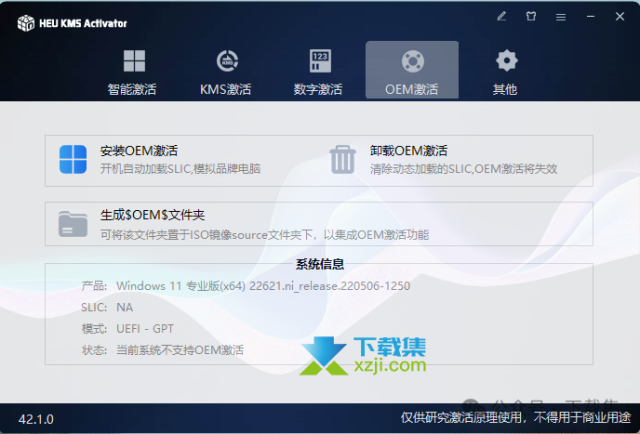Click the HEU KMS Activator cube logo
Image resolution: width=640 pixels, height=434 pixels.
tap(26, 23)
